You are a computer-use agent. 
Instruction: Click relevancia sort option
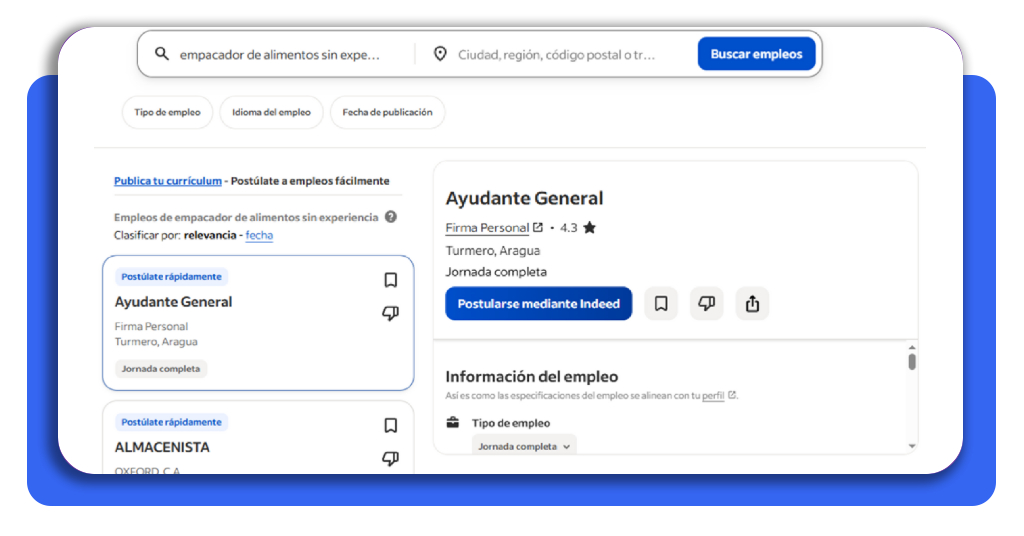[x=210, y=235]
